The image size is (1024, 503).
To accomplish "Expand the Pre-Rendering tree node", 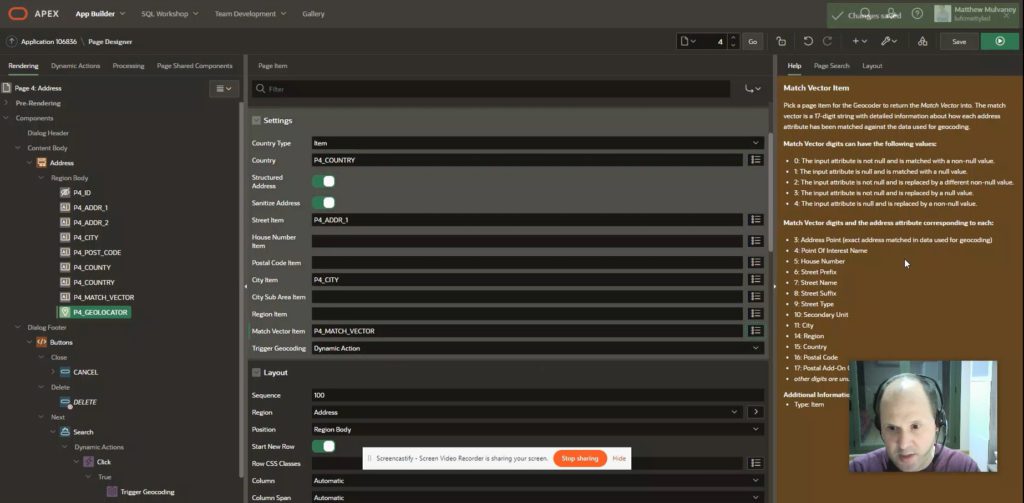I will pyautogui.click(x=6, y=103).
